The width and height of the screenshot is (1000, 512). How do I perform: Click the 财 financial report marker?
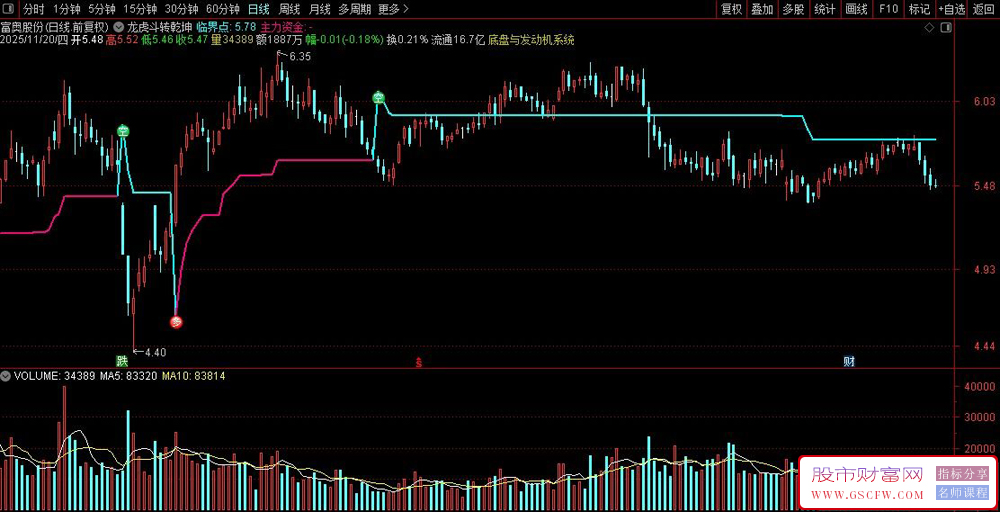[x=849, y=362]
